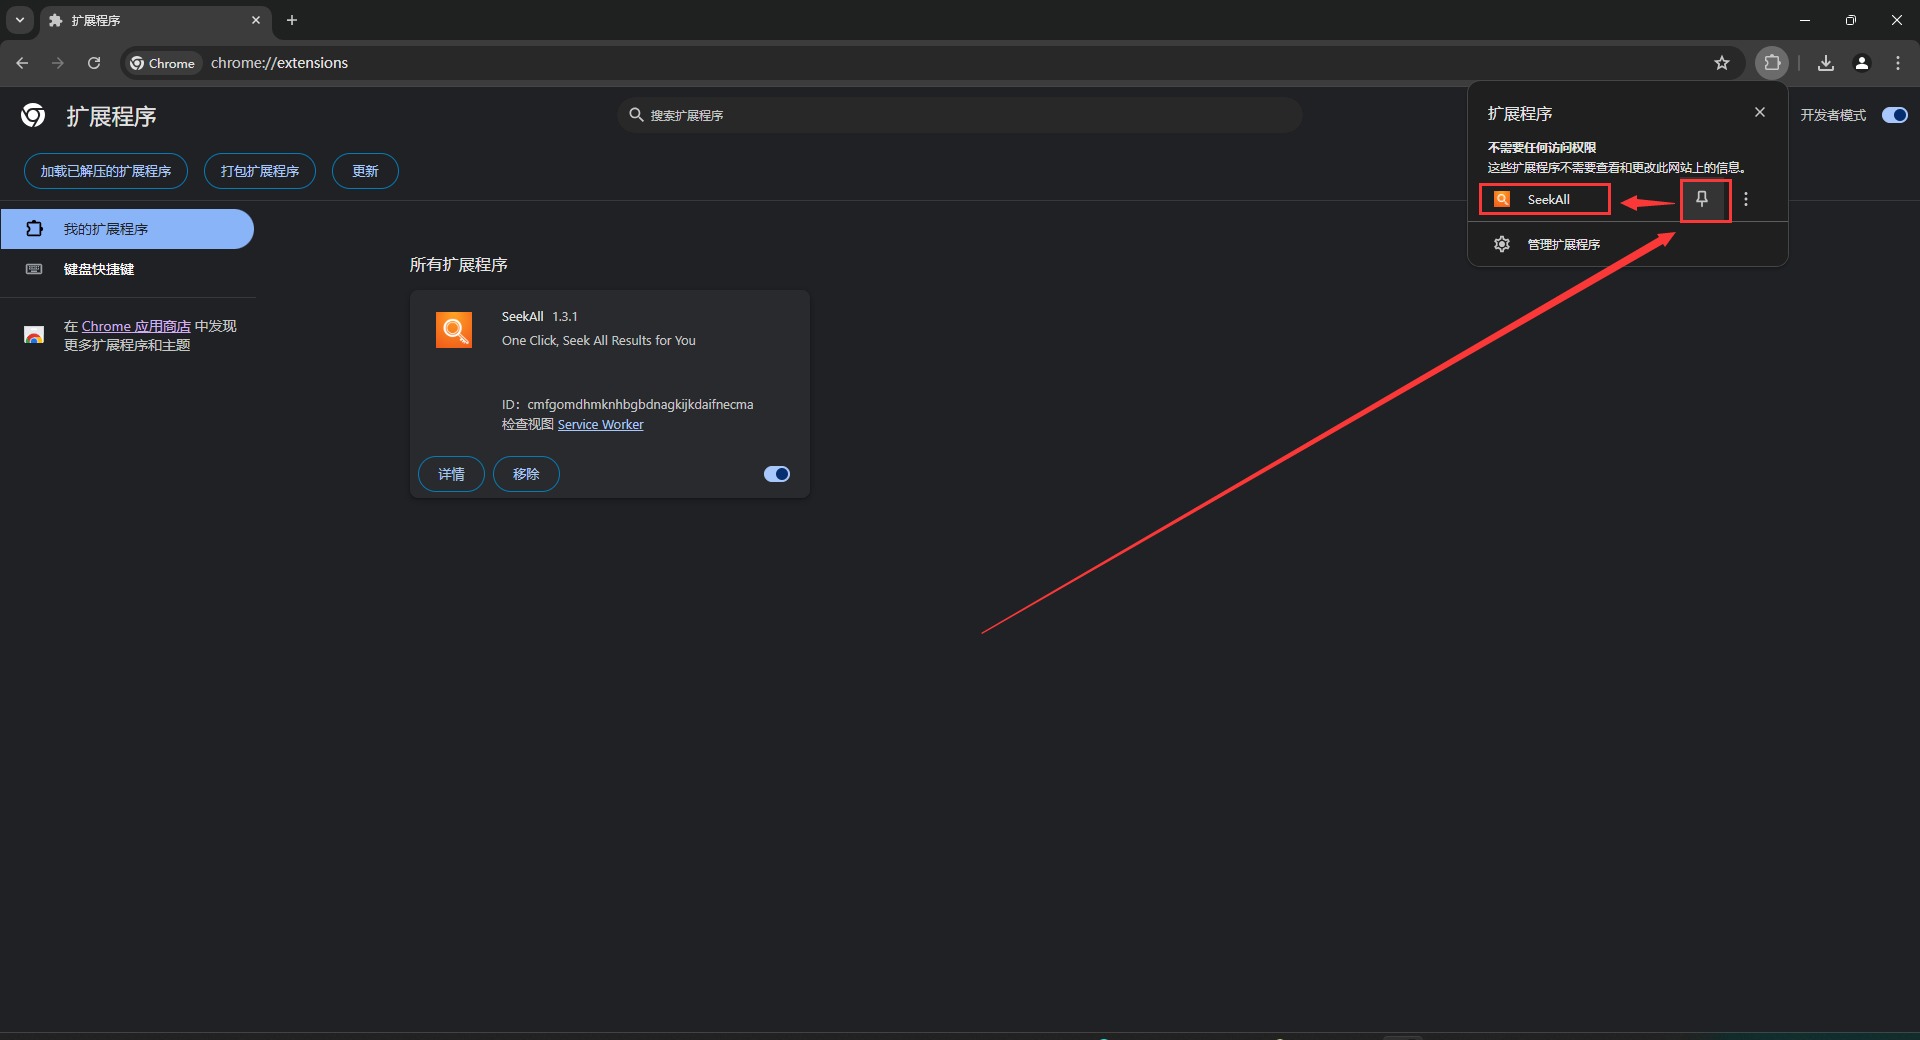The height and width of the screenshot is (1040, 1920).
Task: Click the Chrome Web Store rainbow icon
Action: coord(34,335)
